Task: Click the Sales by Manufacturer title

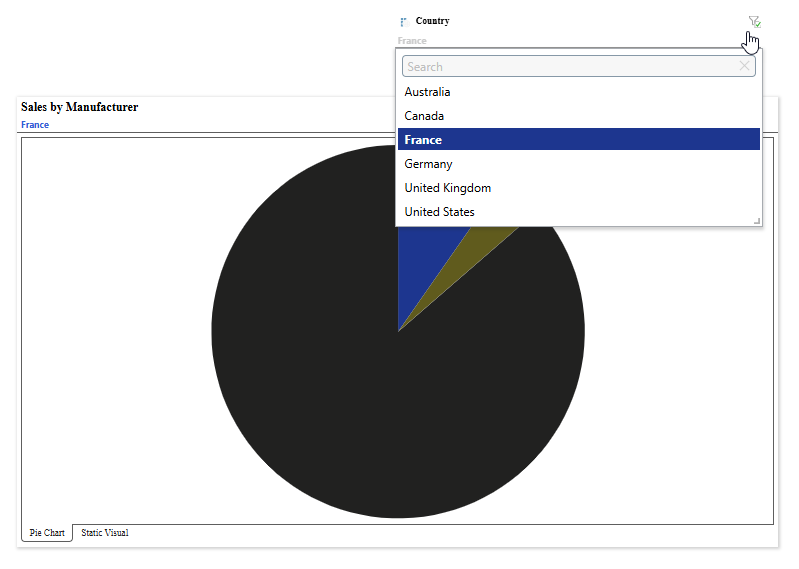Action: coord(79,107)
